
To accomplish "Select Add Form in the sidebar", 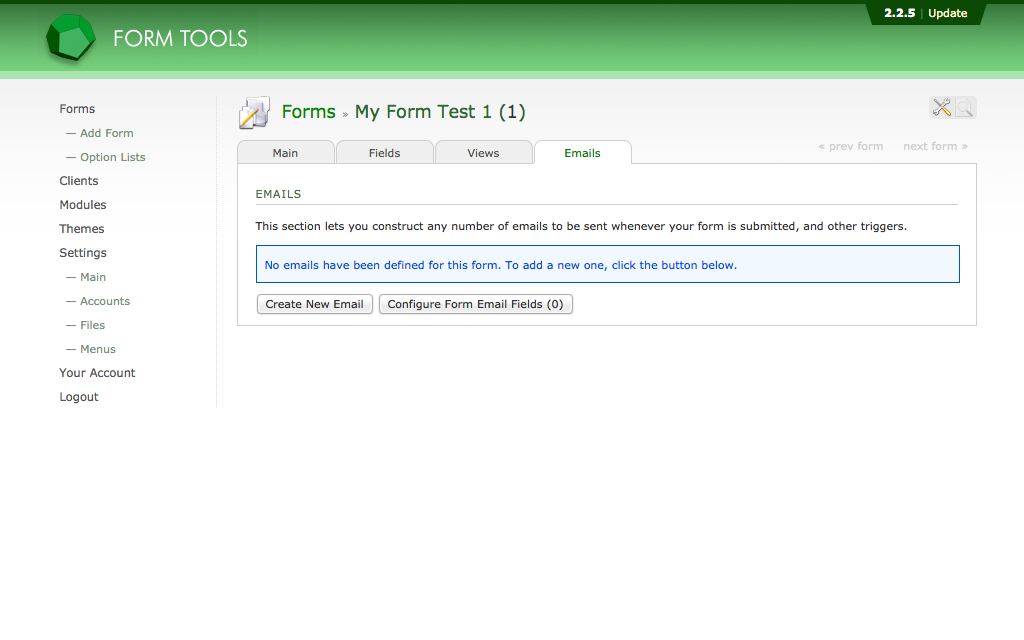I will (106, 132).
